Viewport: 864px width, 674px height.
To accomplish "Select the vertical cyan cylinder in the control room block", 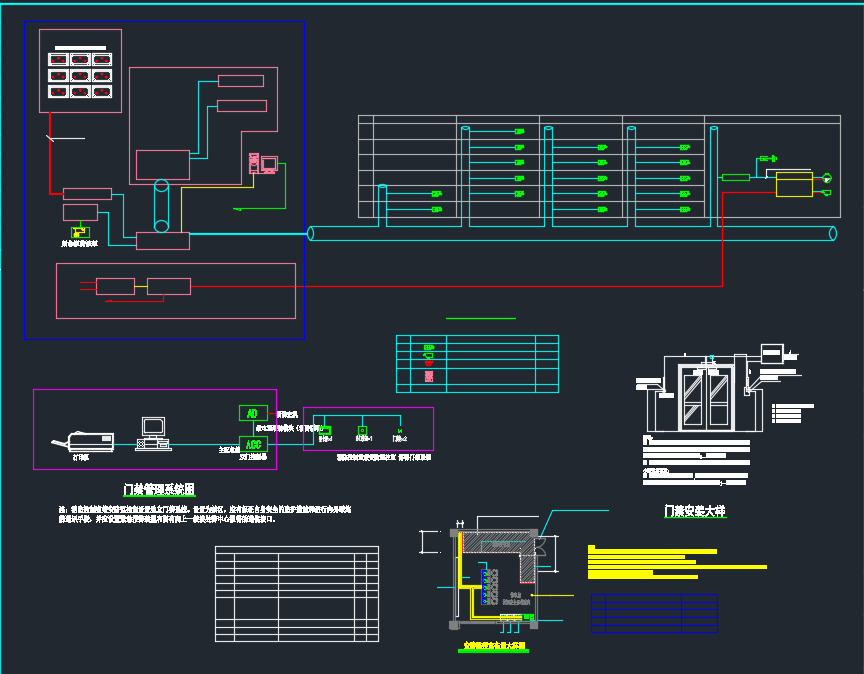I will tap(161, 206).
